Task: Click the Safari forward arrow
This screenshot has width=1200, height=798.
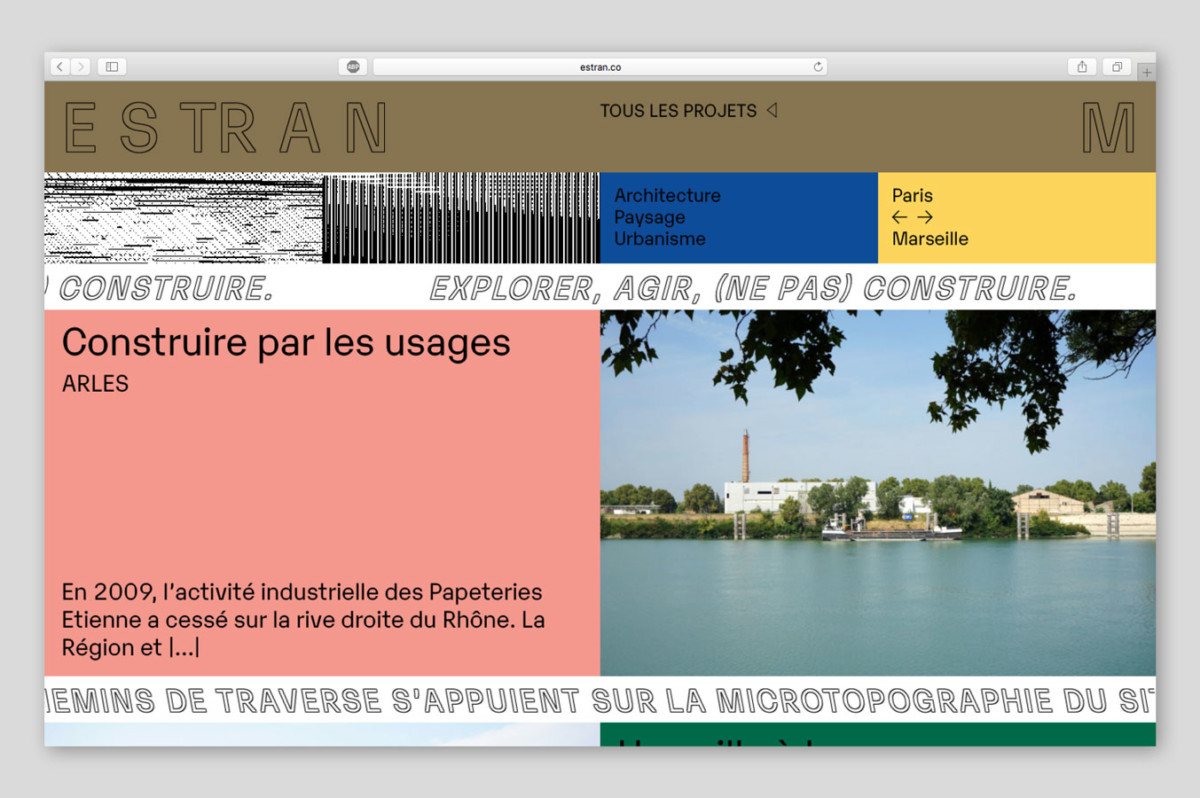Action: click(x=80, y=67)
